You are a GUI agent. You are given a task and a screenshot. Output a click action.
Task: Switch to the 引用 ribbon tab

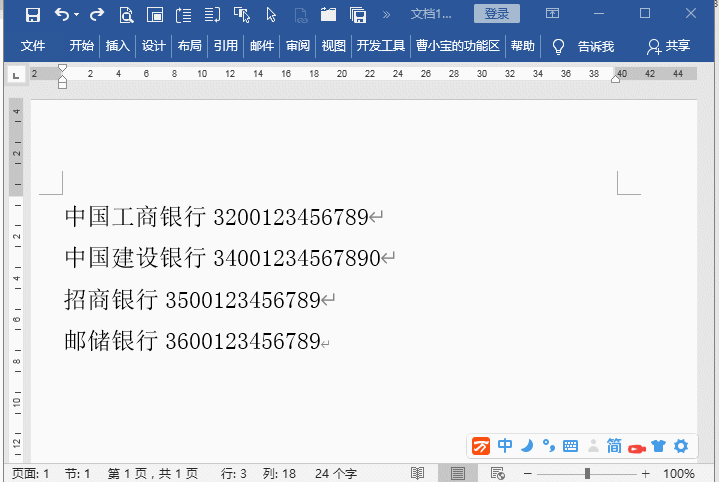(226, 46)
